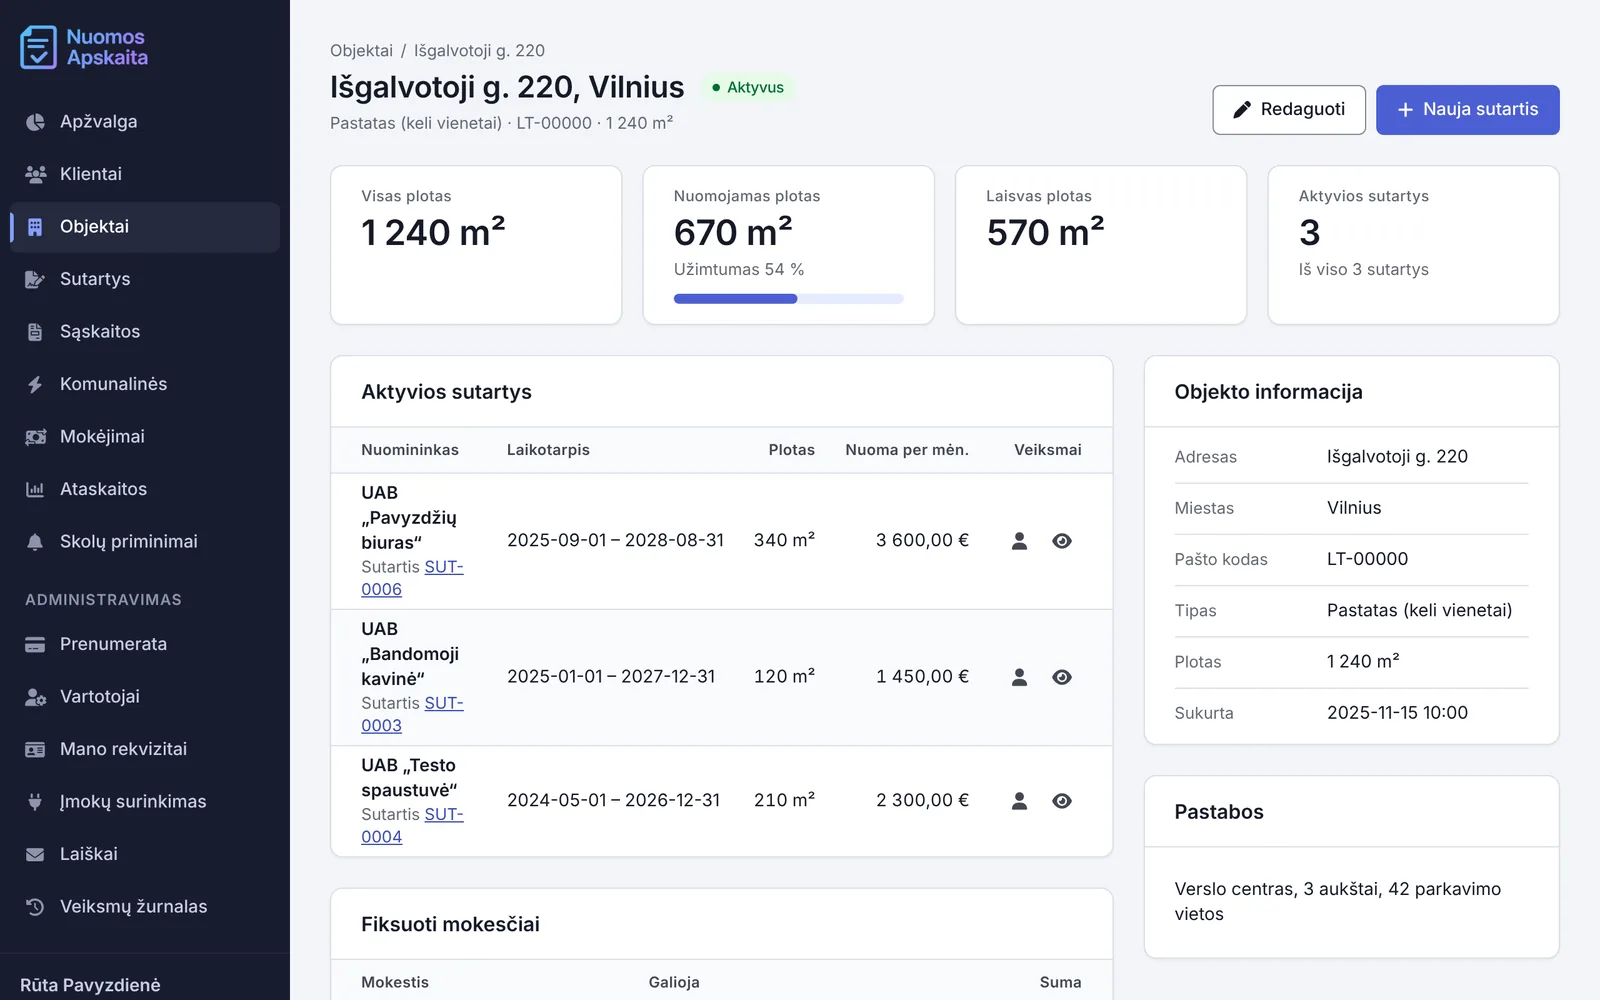Click the Klientai people icon
This screenshot has height=1000, width=1600.
[35, 174]
